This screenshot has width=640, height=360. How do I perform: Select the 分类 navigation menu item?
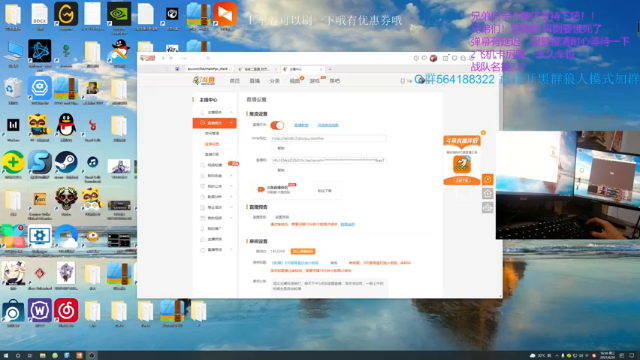275,81
